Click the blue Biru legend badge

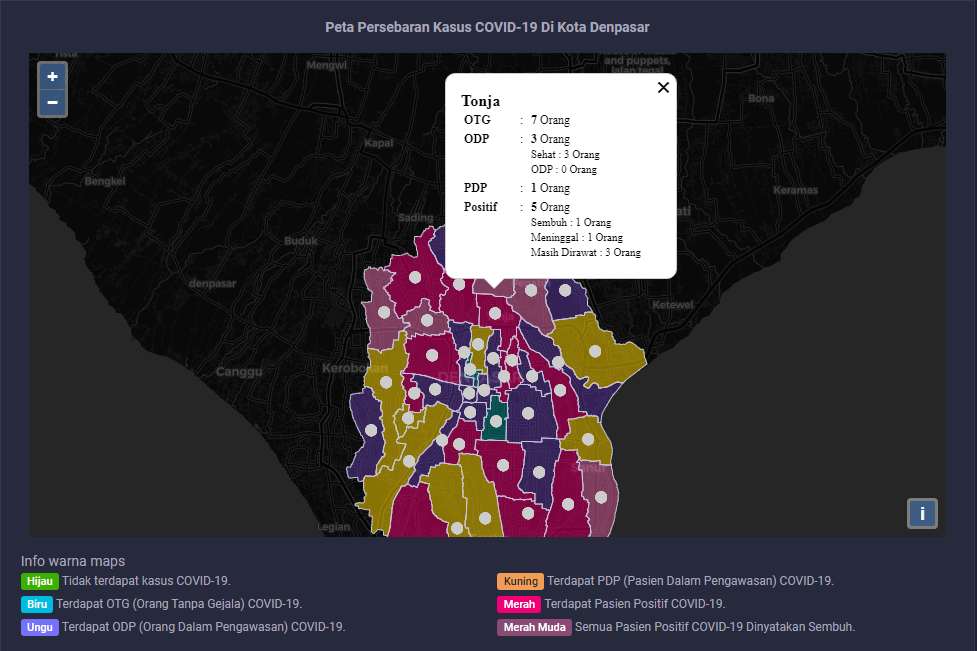(37, 604)
